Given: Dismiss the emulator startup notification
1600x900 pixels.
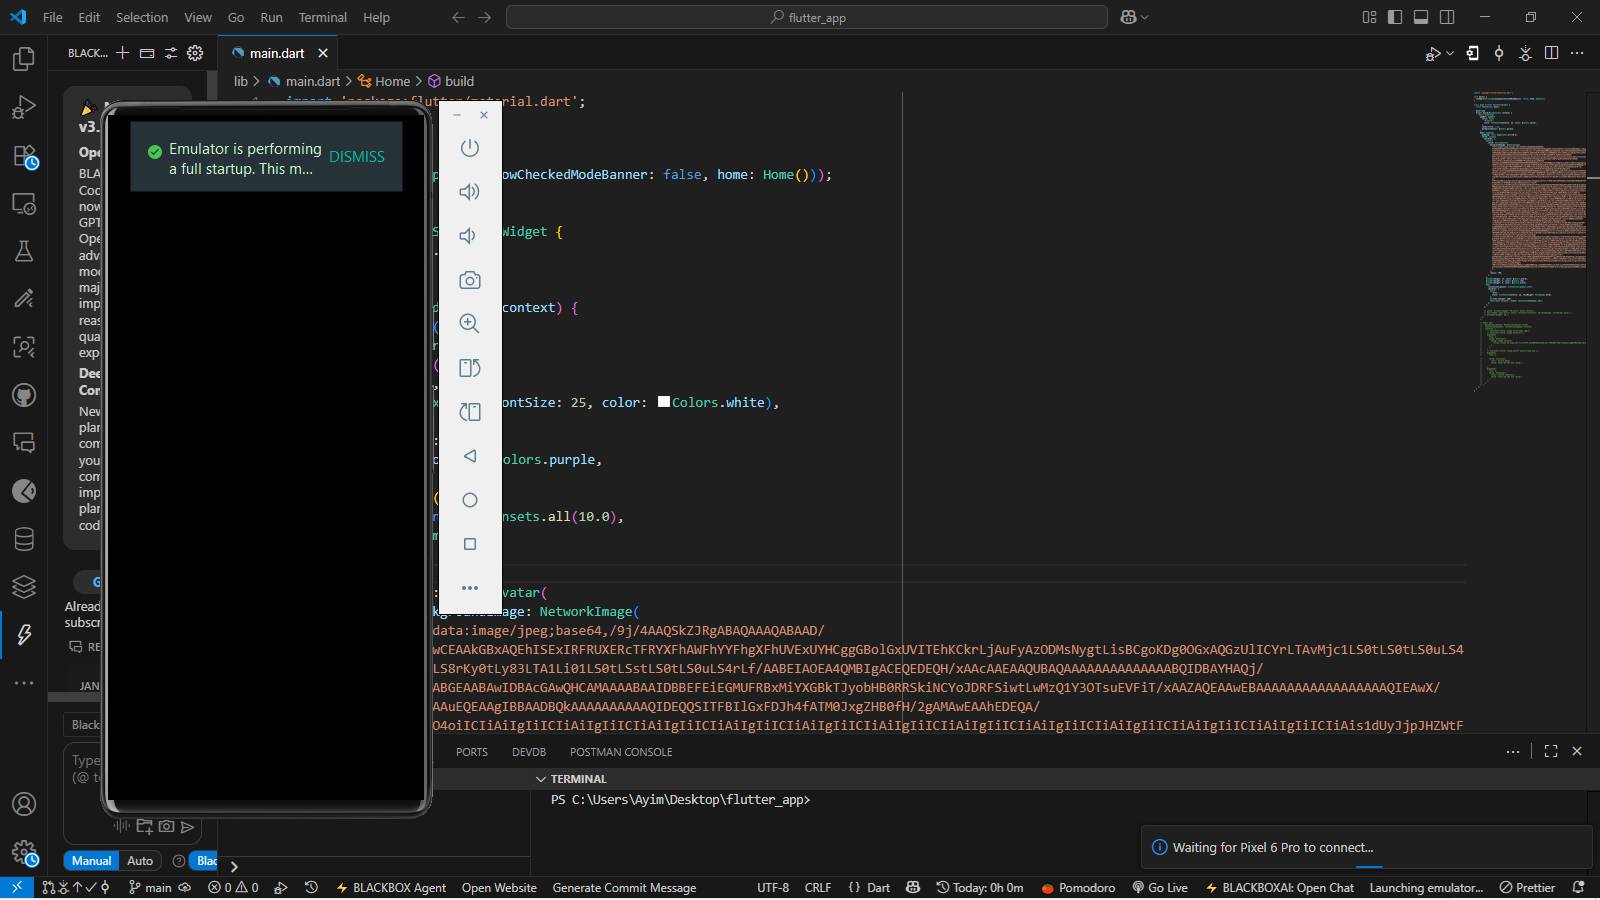Looking at the screenshot, I should [x=356, y=157].
